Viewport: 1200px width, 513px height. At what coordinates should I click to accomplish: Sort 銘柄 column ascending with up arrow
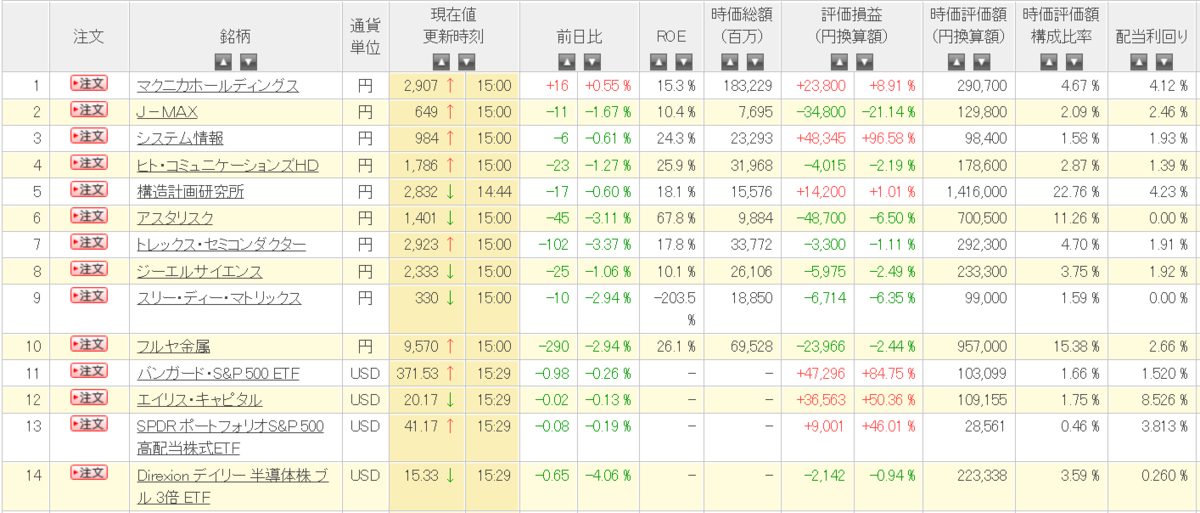coord(221,61)
